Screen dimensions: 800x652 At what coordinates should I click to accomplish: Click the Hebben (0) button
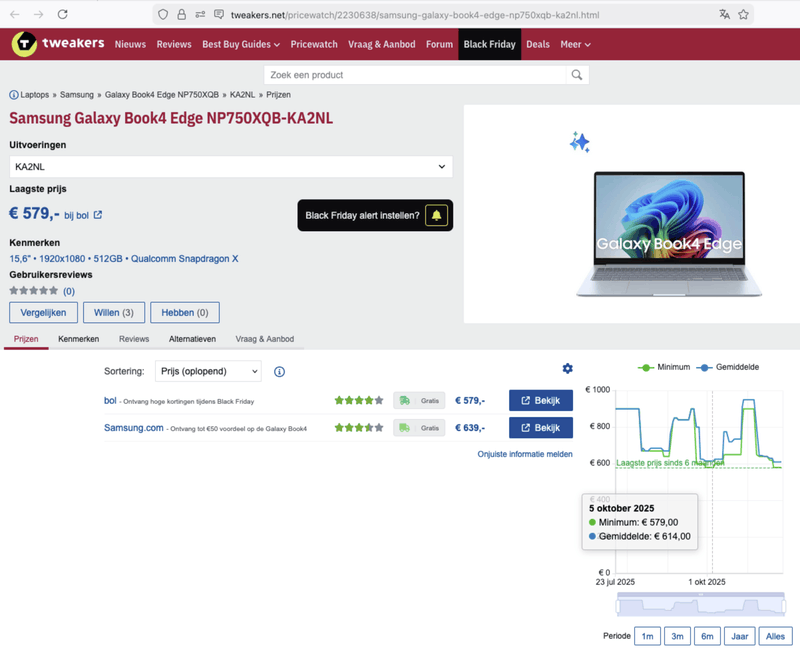coord(185,313)
